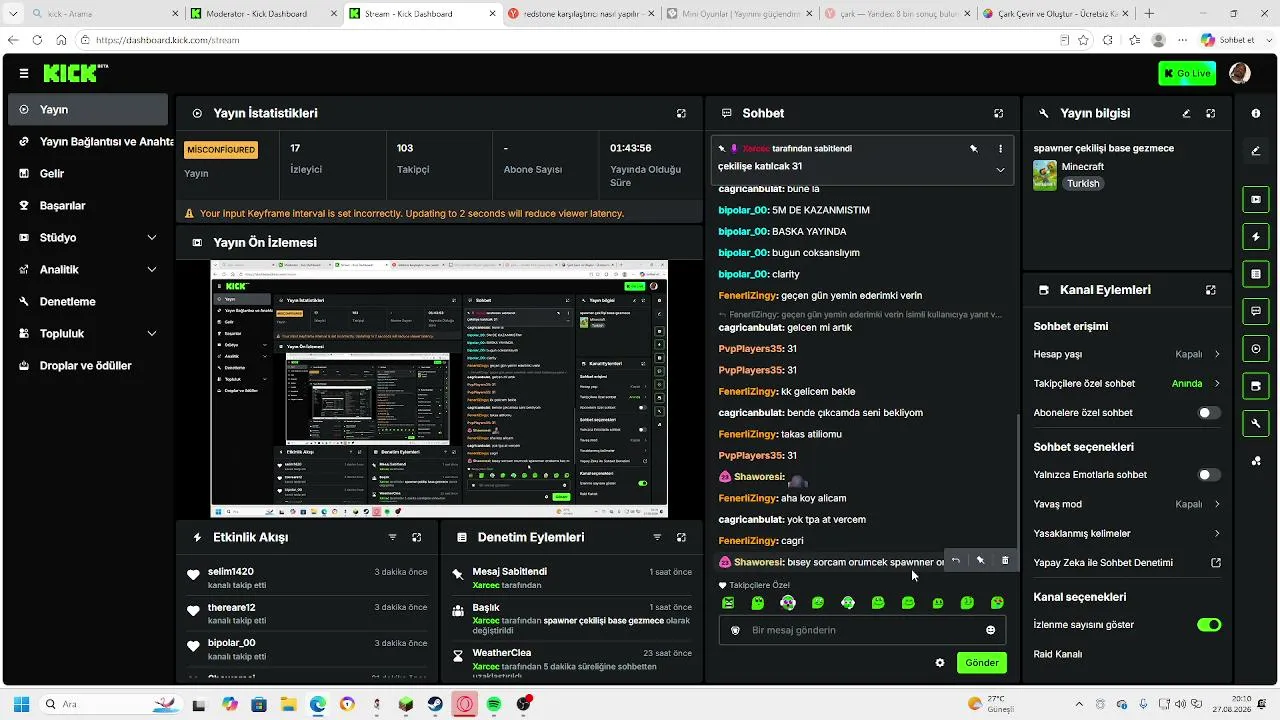Toggle the chat bubble widget icon in the right sidebar

[1256, 311]
